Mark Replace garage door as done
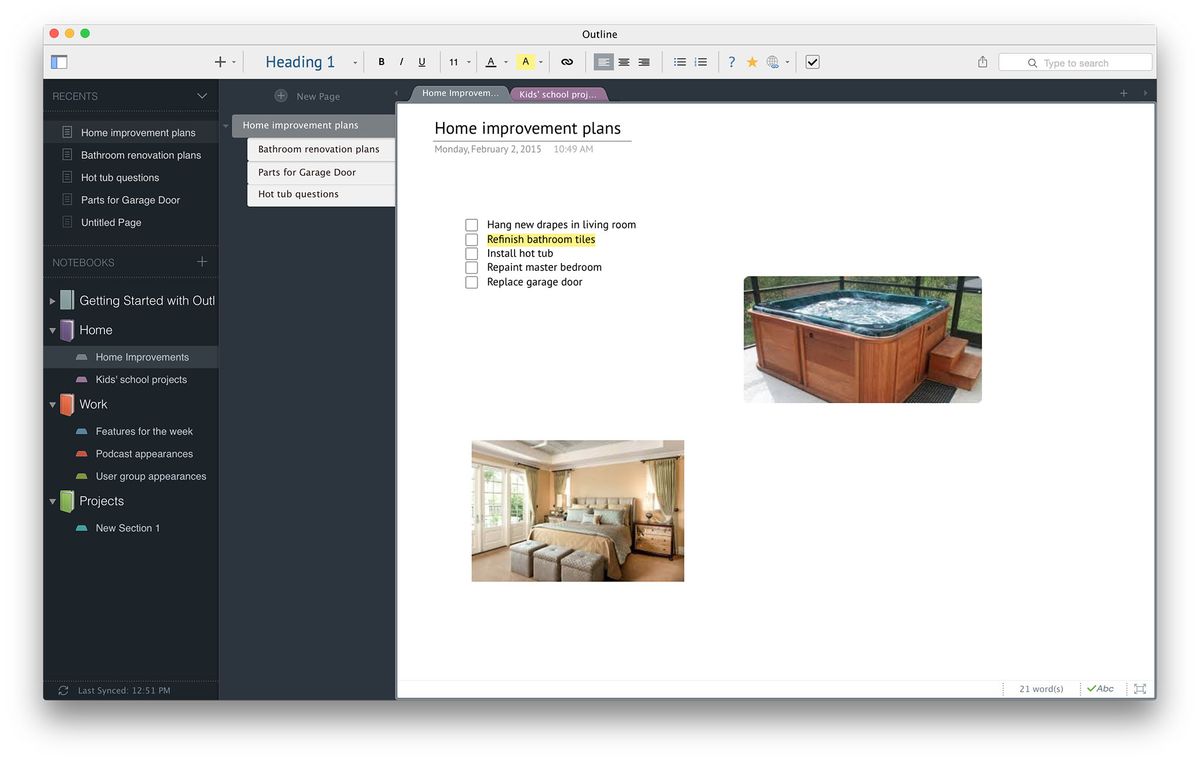The height and width of the screenshot is (762, 1200). pos(471,281)
